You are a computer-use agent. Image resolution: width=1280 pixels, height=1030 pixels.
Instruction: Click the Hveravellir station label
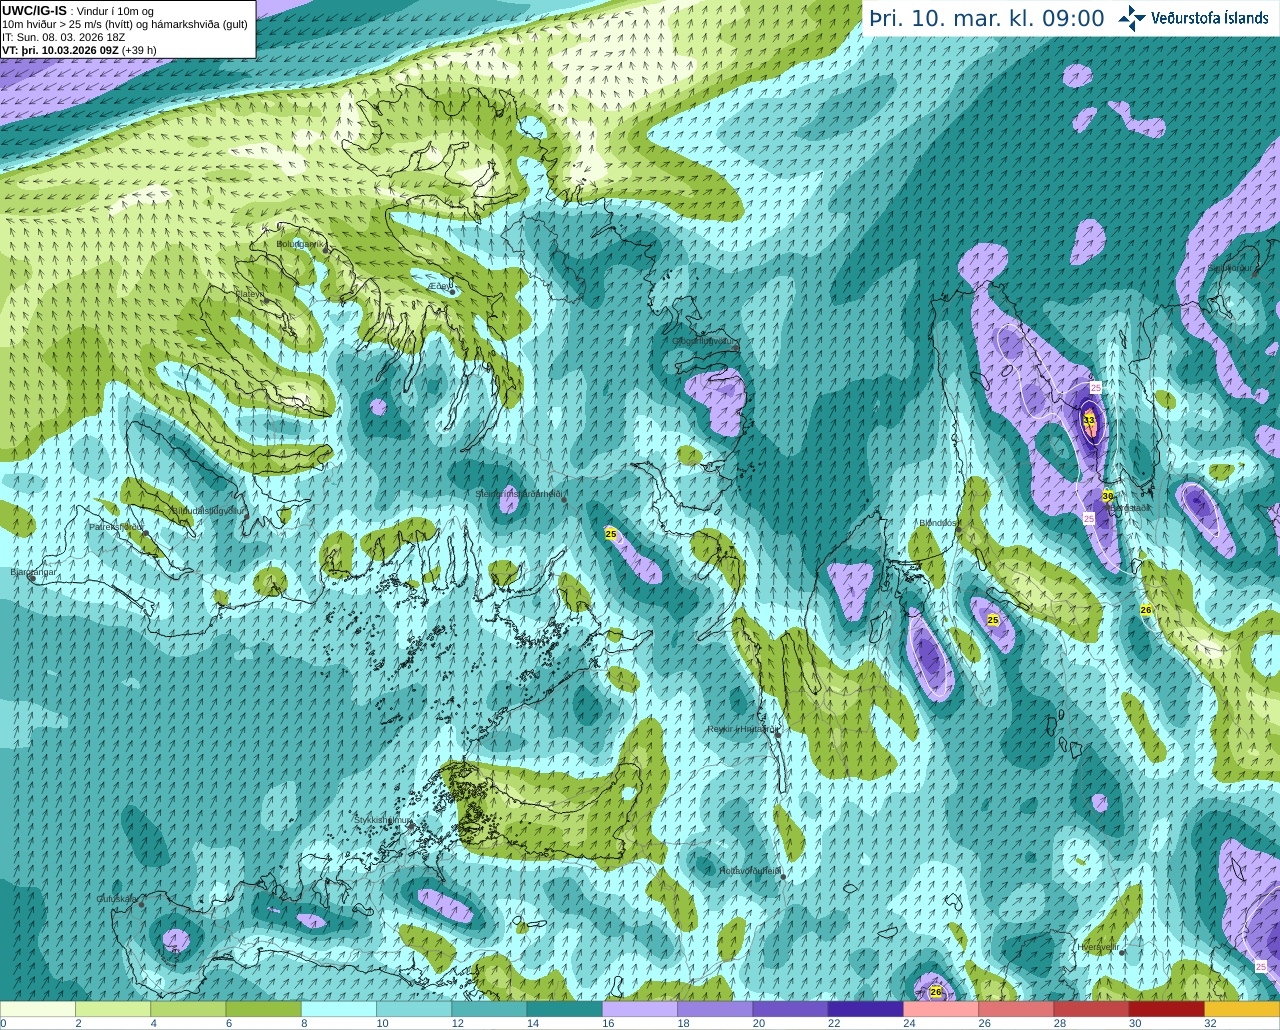[x=1098, y=946]
